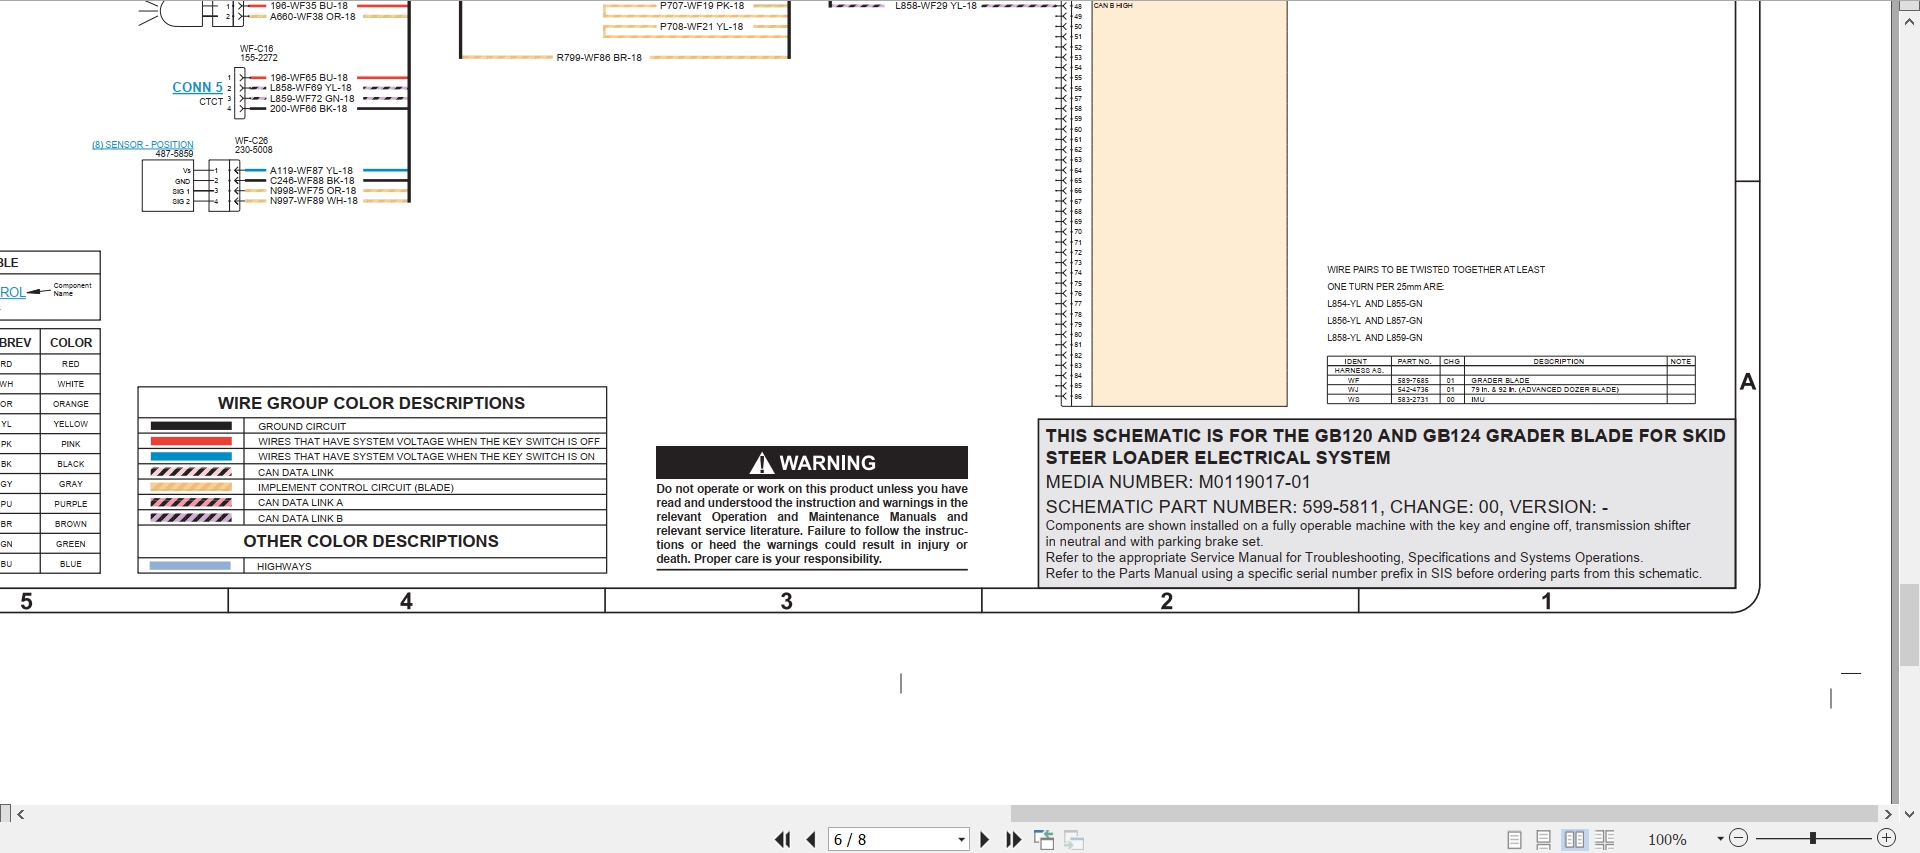Go to the next page
1920x853 pixels.
tap(984, 840)
